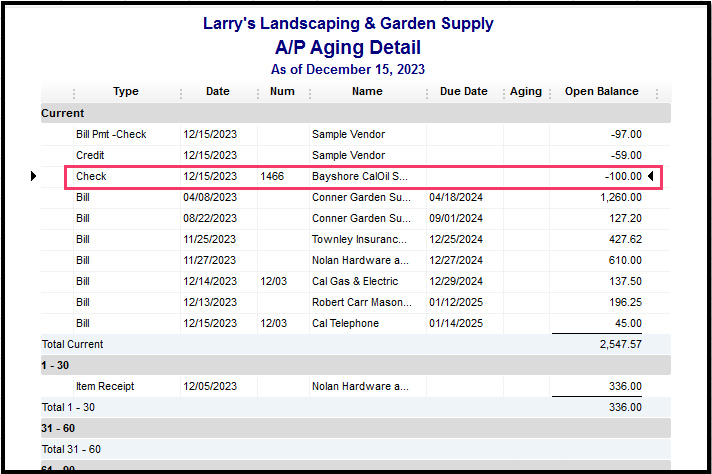
Task: Select the Robert Carr Mason... vendor name
Action: click(362, 302)
